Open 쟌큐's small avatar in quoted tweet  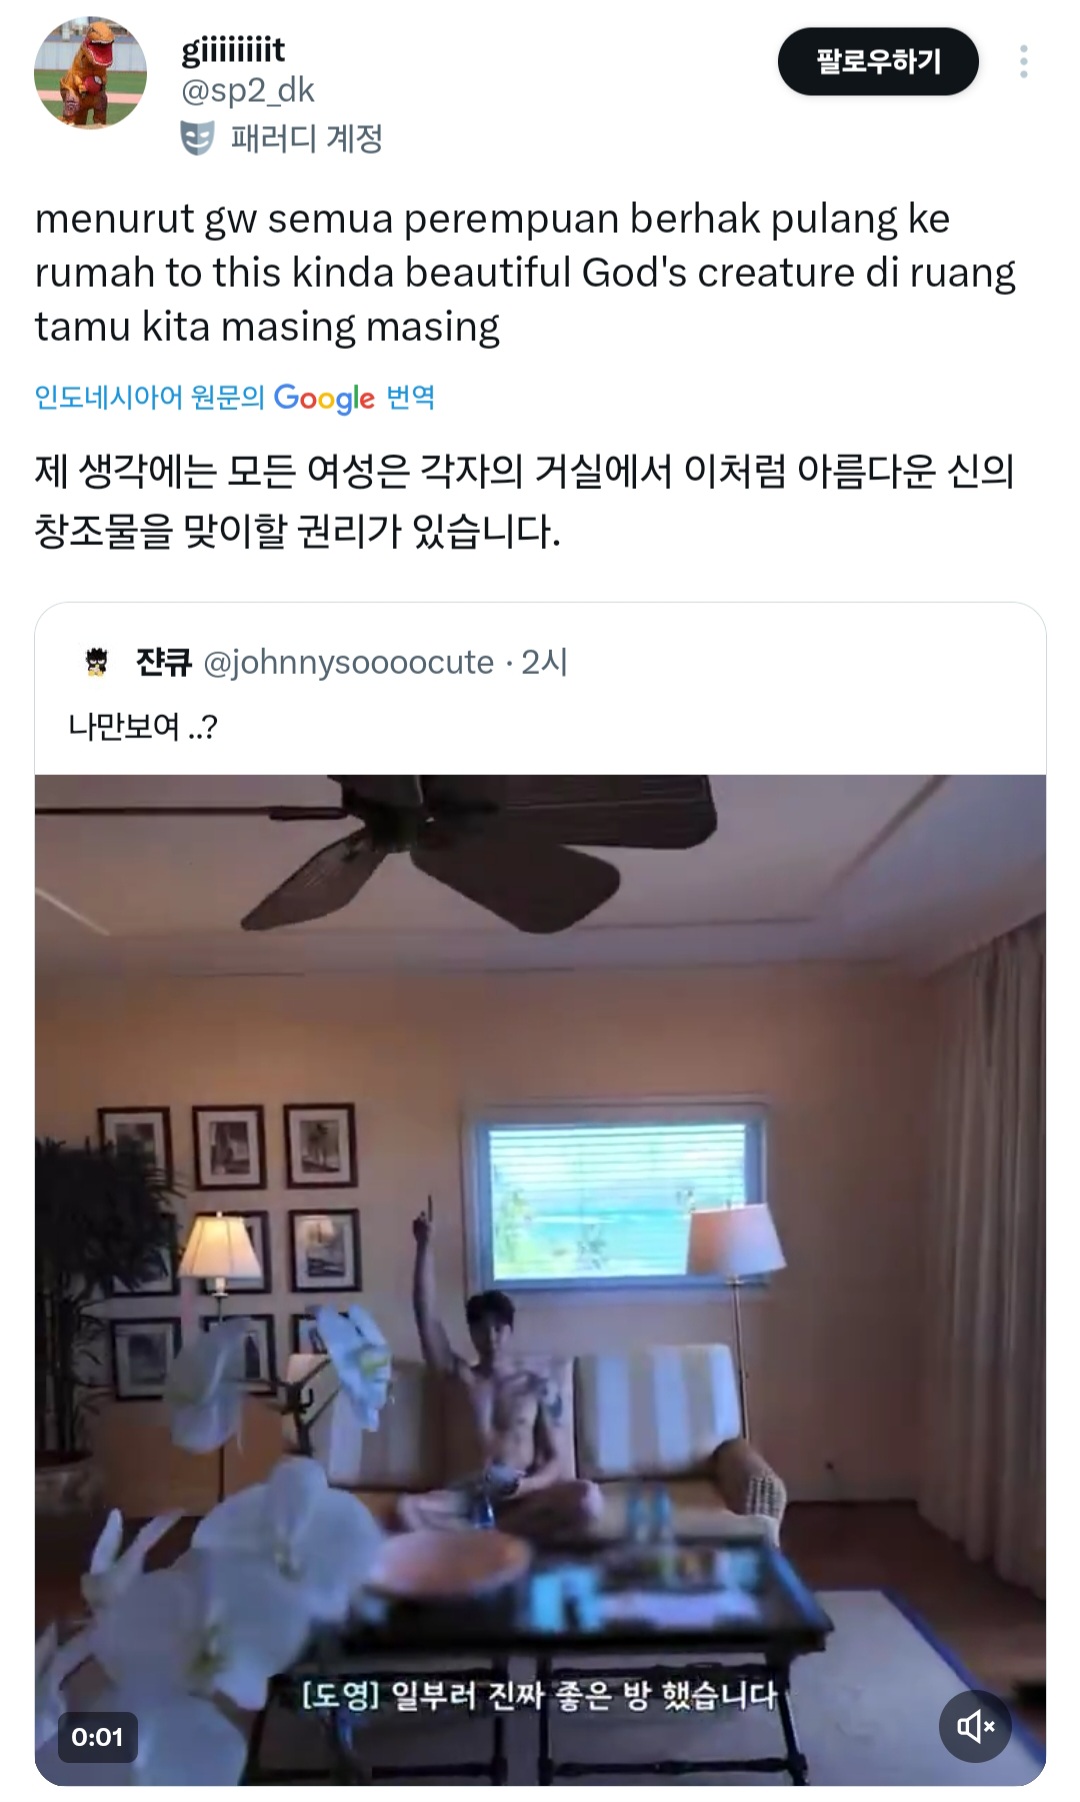[x=96, y=662]
